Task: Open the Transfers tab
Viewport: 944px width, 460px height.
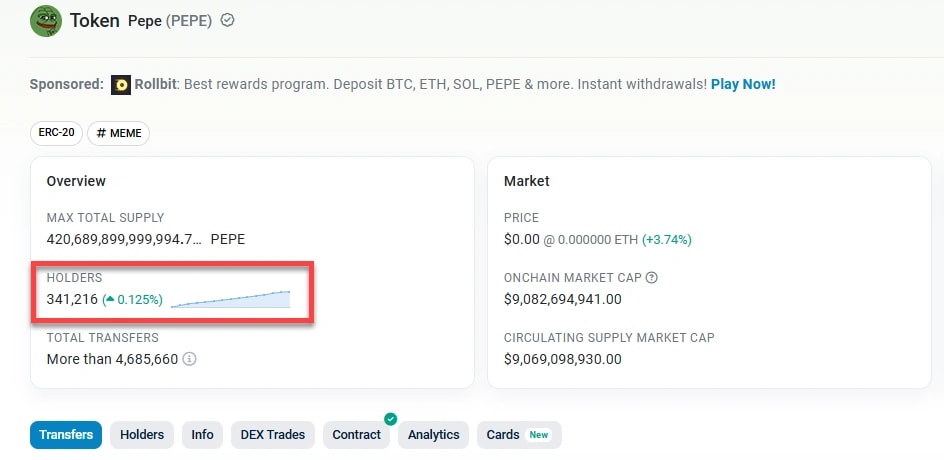Action: click(x=66, y=435)
